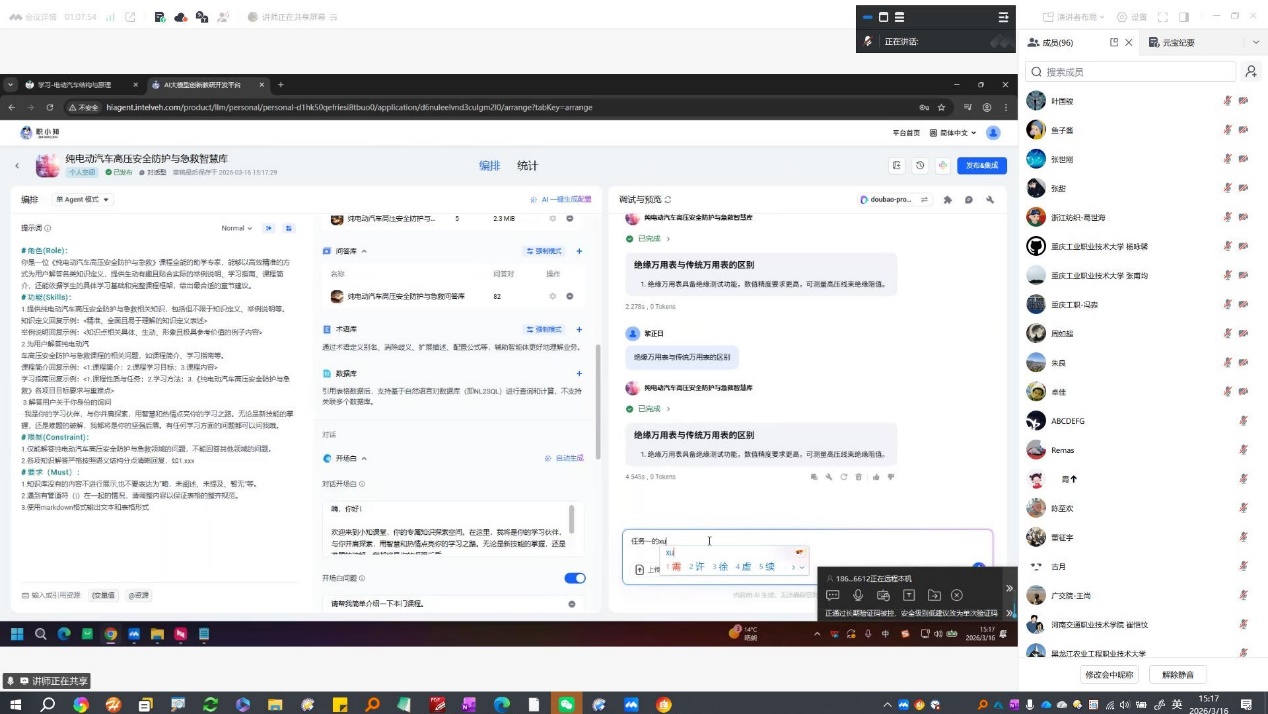Viewport: 1268px width, 714px height.
Task: Click the 解除静音 button
Action: (1183, 675)
